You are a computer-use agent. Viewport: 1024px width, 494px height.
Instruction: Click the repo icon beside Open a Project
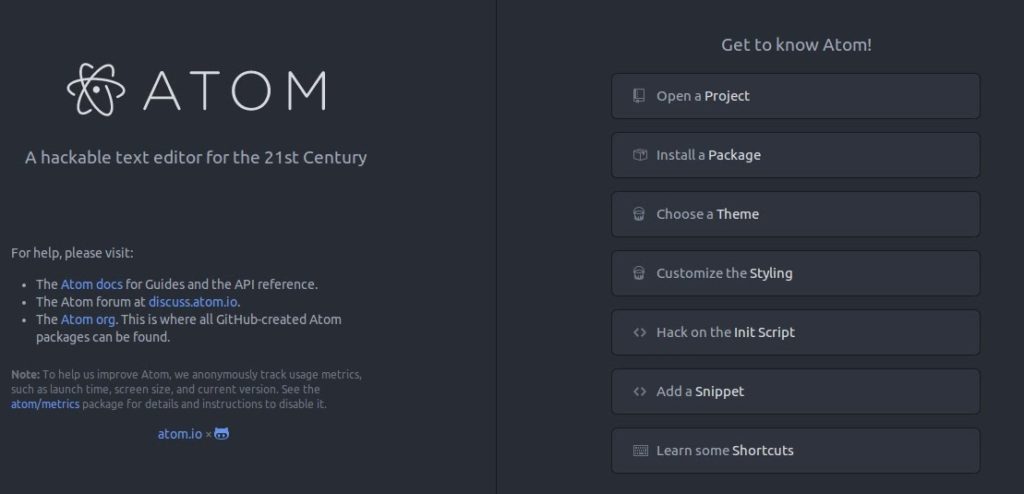pos(639,96)
